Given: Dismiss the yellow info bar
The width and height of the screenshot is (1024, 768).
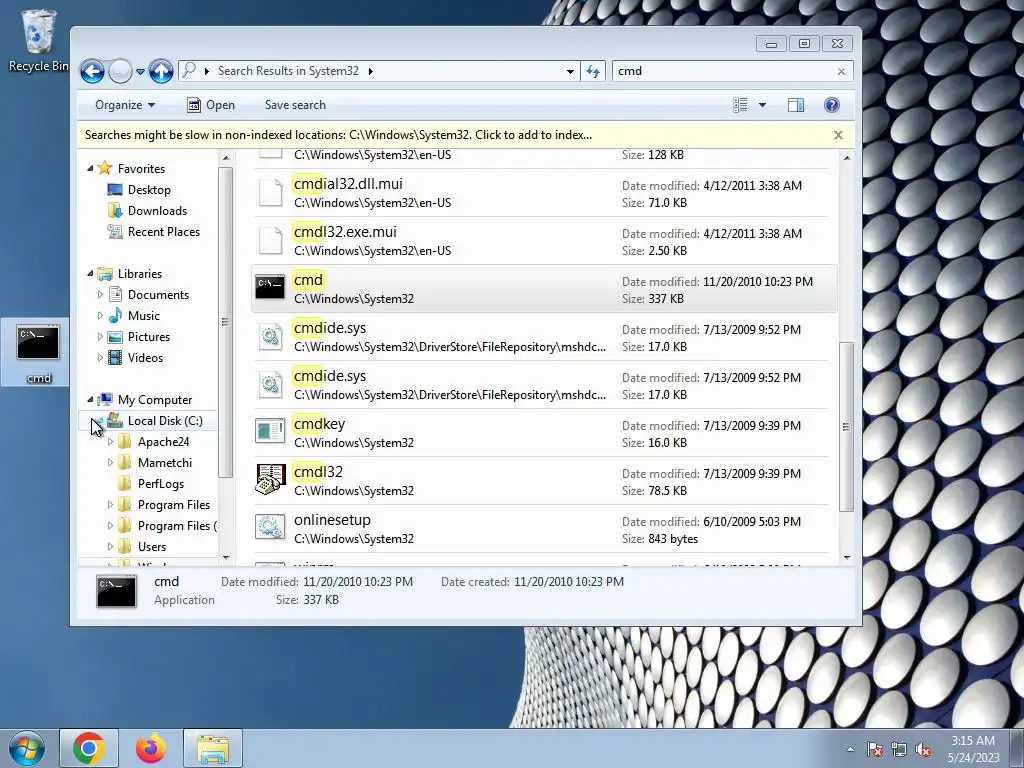Looking at the screenshot, I should pos(839,135).
